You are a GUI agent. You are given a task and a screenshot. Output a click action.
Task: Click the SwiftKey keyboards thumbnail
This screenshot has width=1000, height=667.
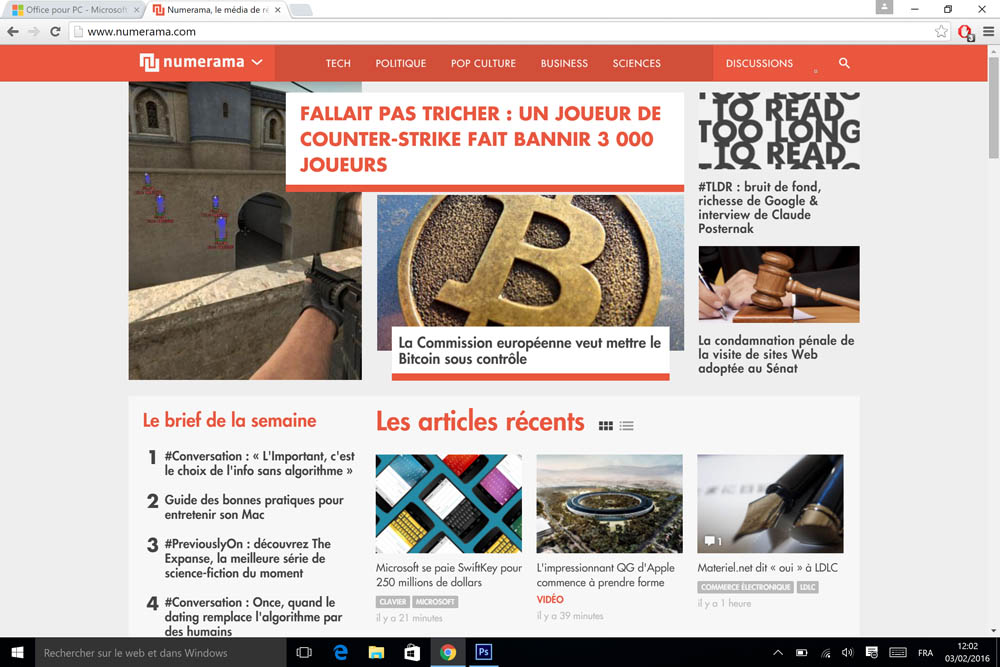coord(448,504)
